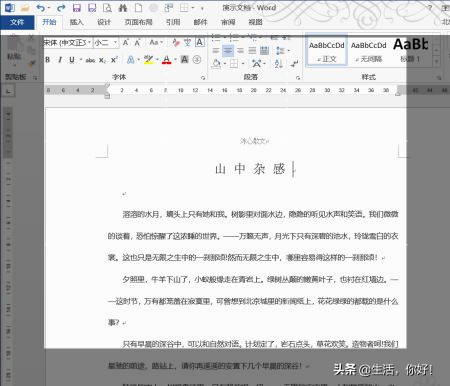This screenshot has height=386, width=450.
Task: Toggle Subscript x₂ button
Action: coord(102,60)
